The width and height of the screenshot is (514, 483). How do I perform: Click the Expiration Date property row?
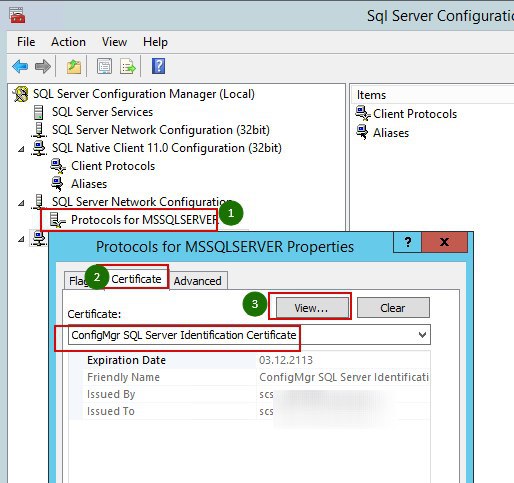point(249,360)
